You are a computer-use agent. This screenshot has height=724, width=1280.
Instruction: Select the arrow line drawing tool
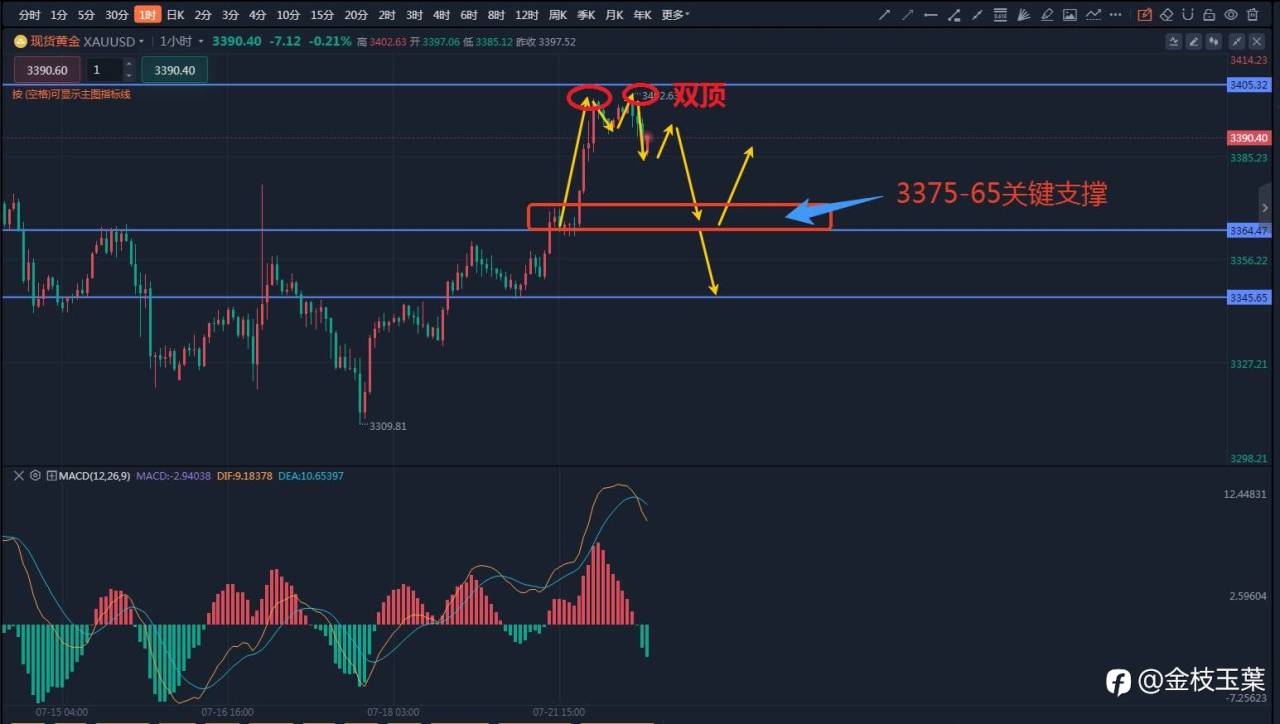pos(884,15)
